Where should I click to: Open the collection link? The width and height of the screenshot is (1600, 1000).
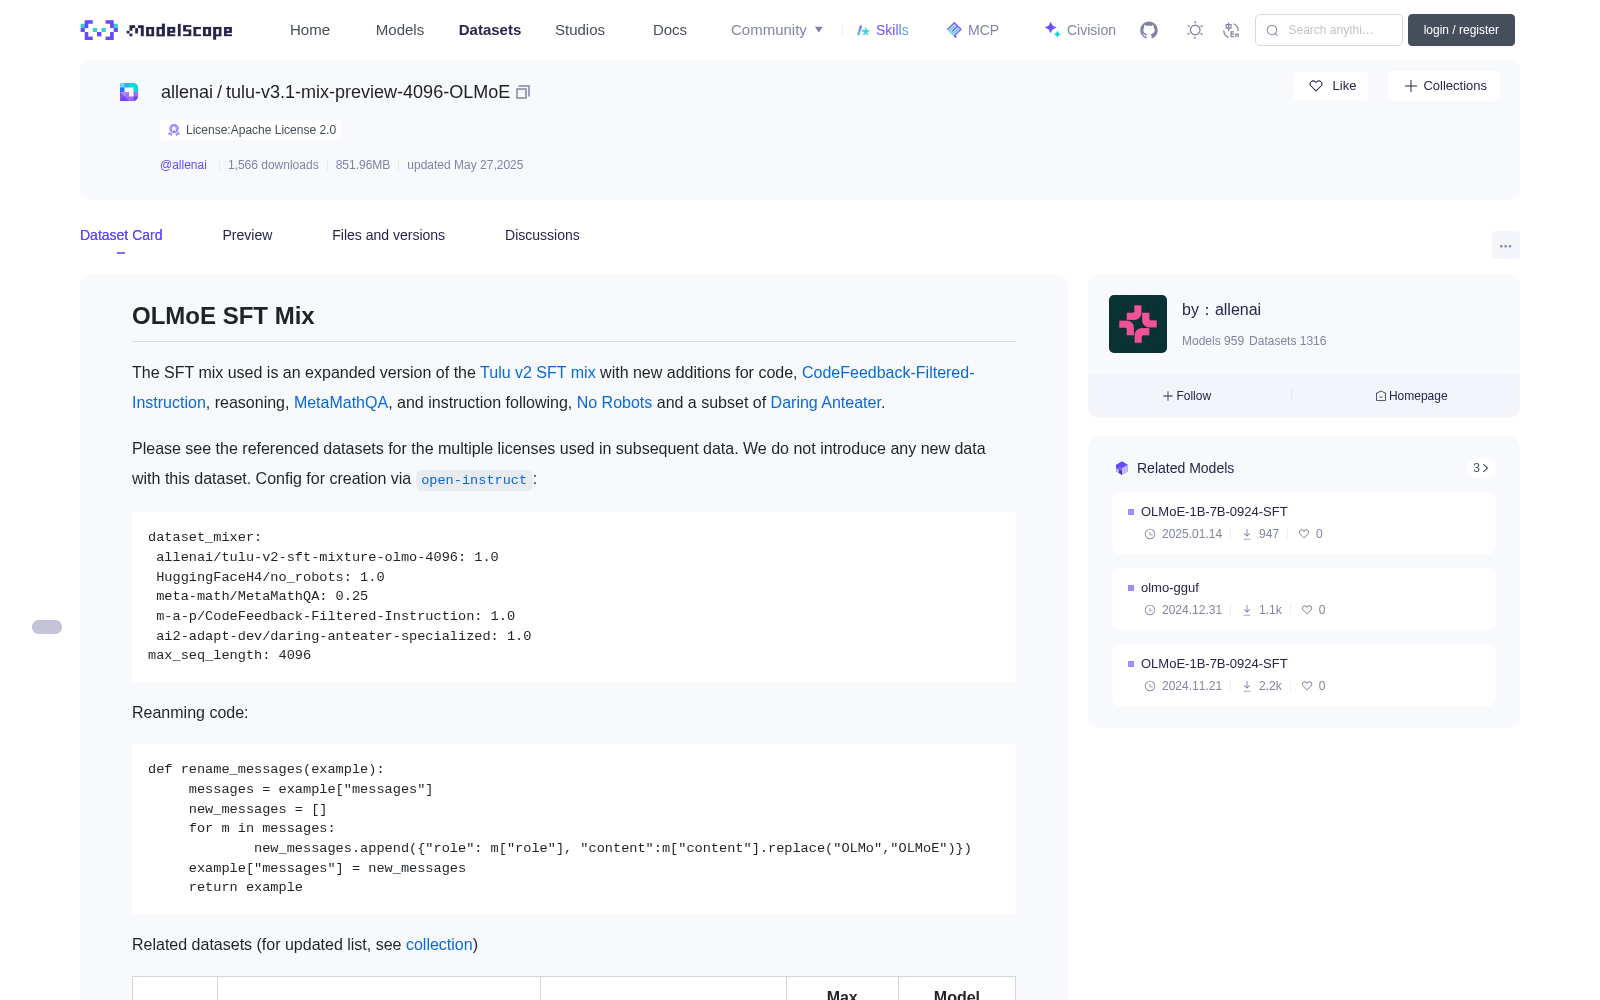(439, 944)
